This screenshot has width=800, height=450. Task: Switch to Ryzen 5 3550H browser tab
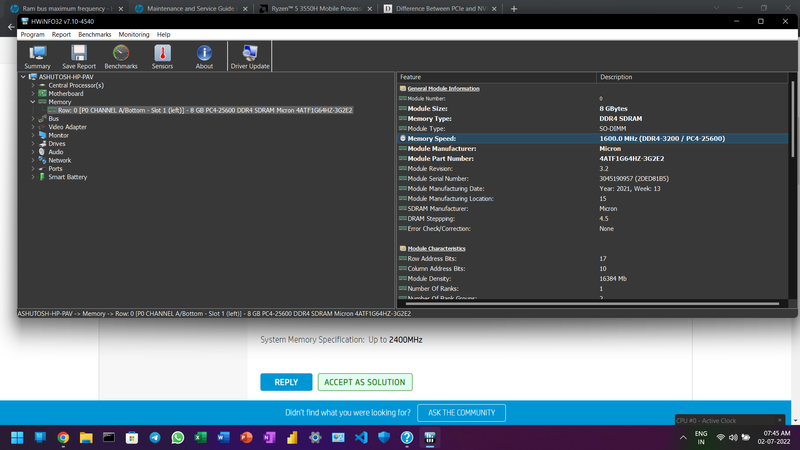point(315,9)
